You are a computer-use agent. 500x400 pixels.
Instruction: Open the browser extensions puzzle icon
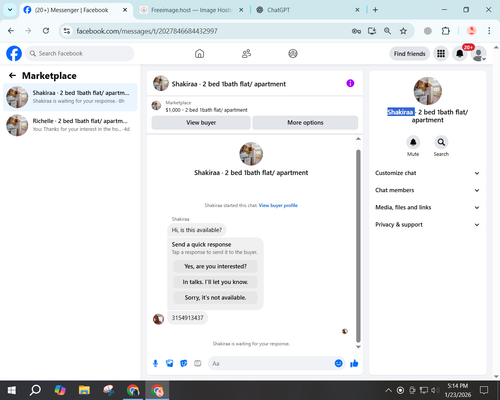coord(446,31)
